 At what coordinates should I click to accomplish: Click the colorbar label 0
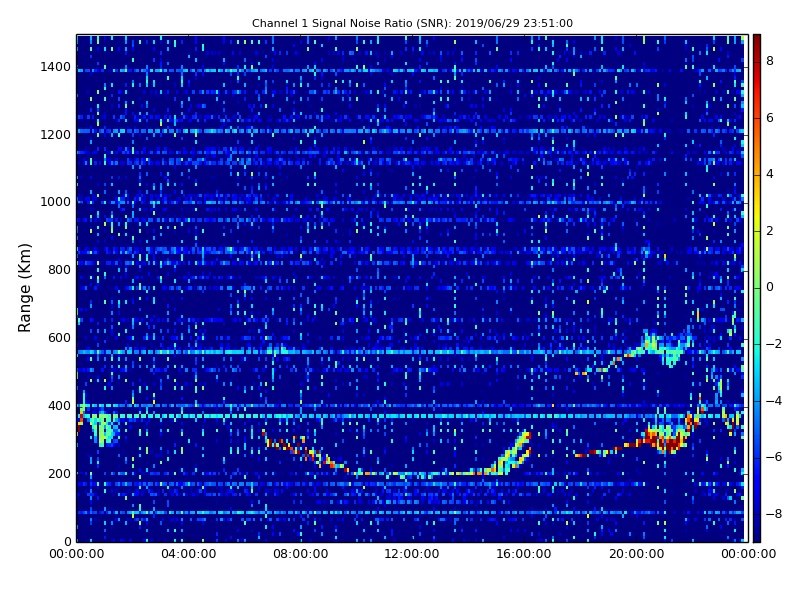[x=770, y=287]
